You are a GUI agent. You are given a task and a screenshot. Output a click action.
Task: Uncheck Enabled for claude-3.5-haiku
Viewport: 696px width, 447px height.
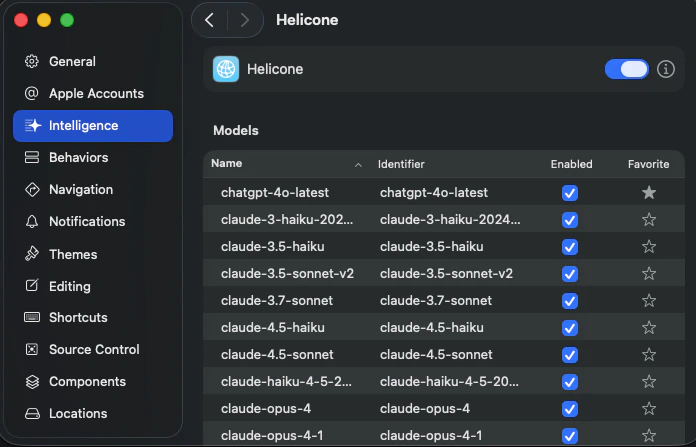coord(569,247)
